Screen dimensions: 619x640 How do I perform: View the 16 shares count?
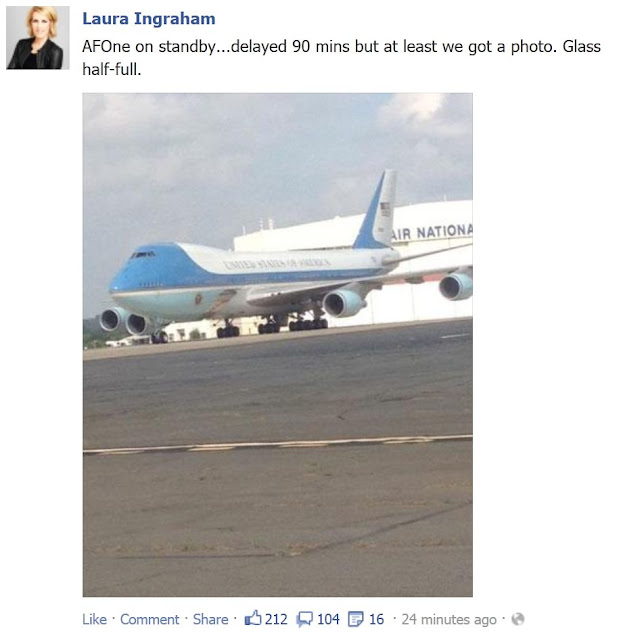coord(376,619)
